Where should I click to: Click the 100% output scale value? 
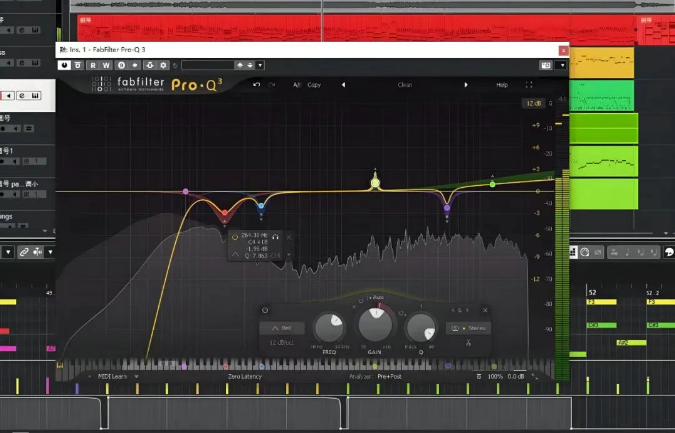click(495, 376)
